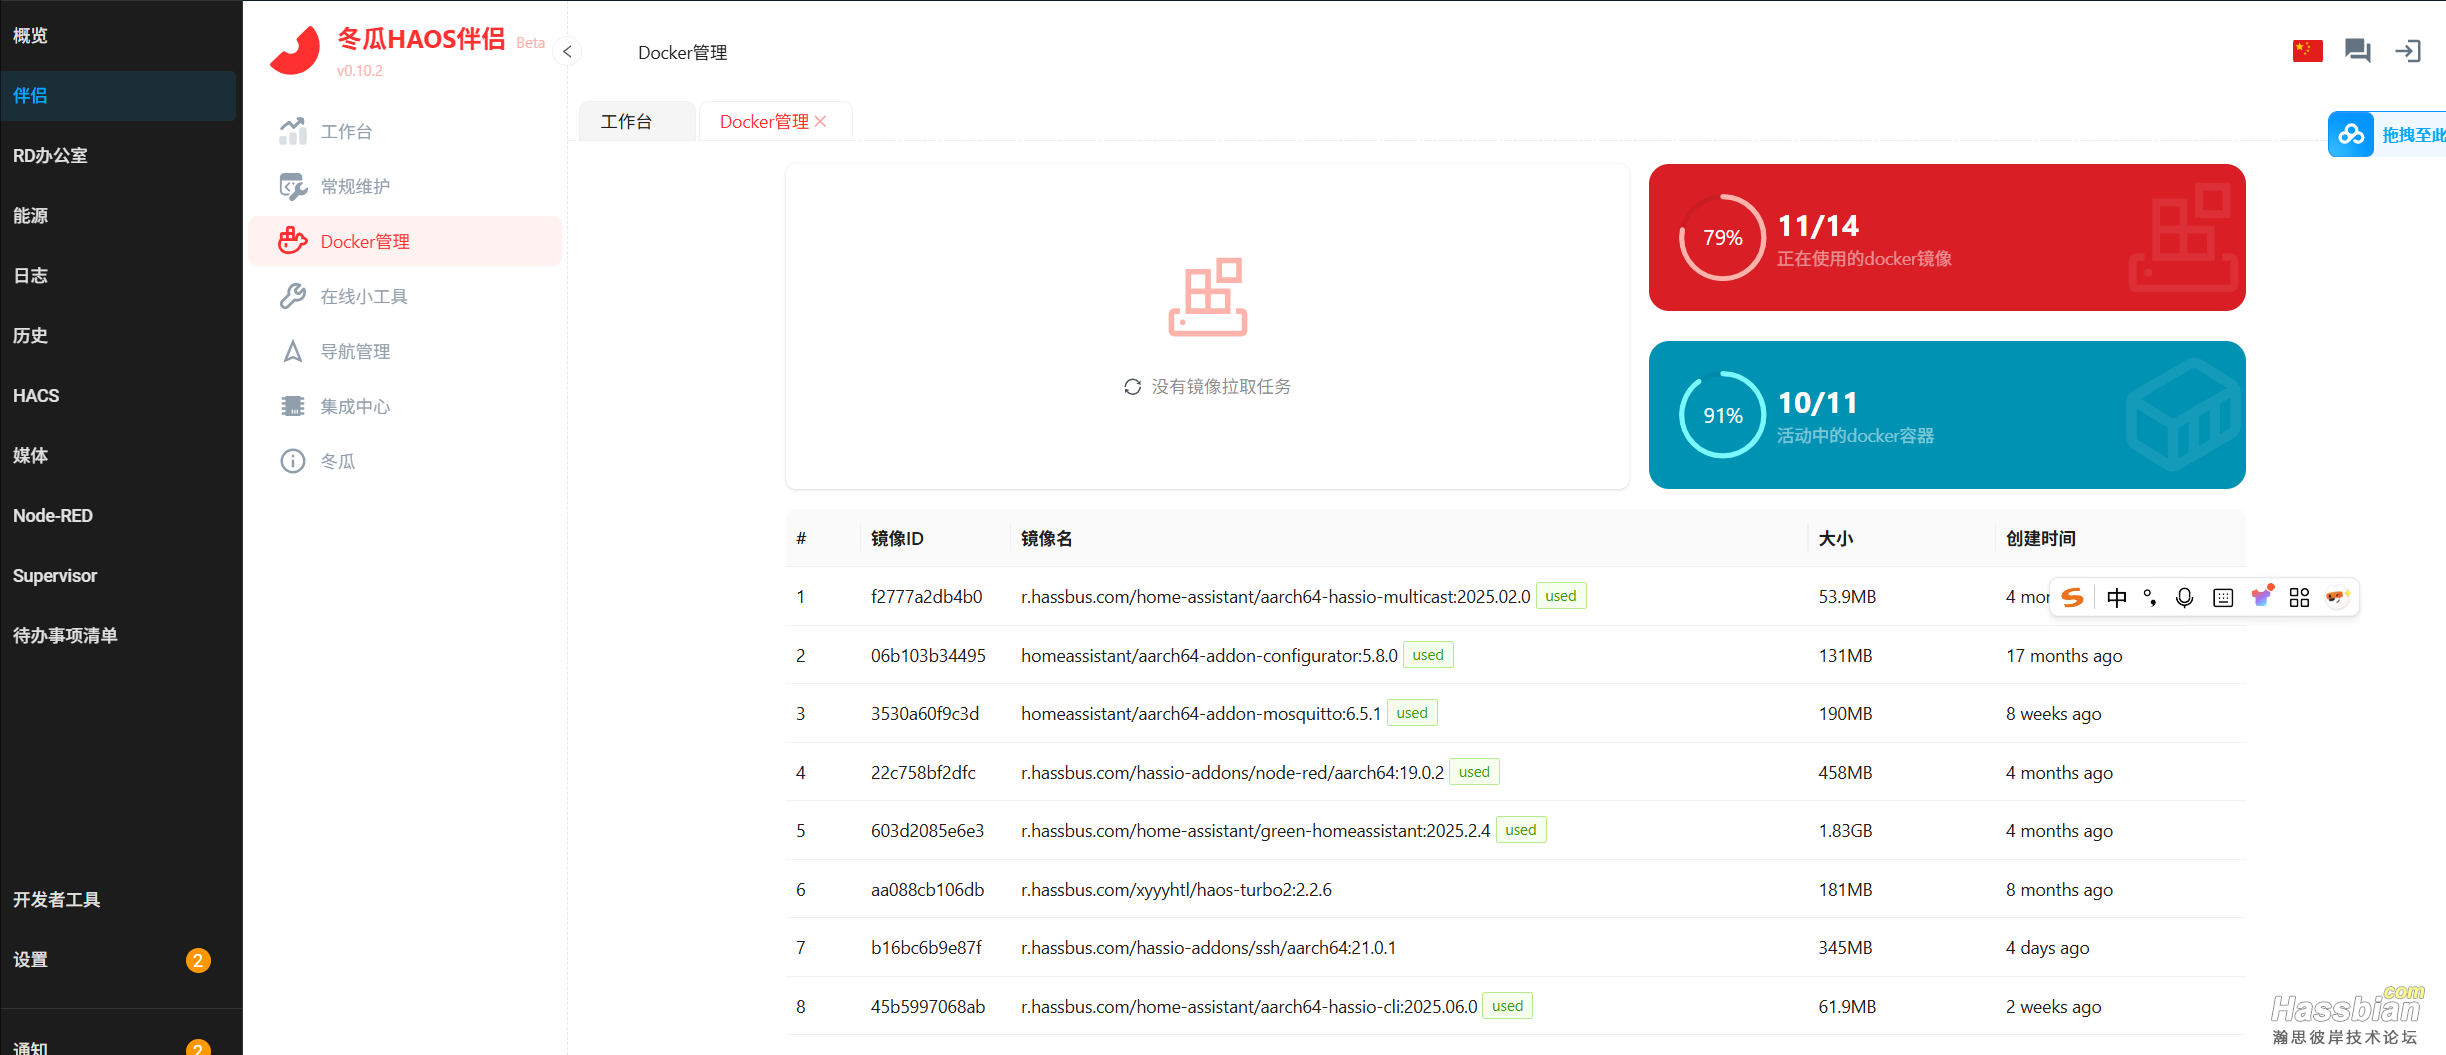Open Supervisor in the sidebar
This screenshot has width=2446, height=1055.
click(x=119, y=575)
